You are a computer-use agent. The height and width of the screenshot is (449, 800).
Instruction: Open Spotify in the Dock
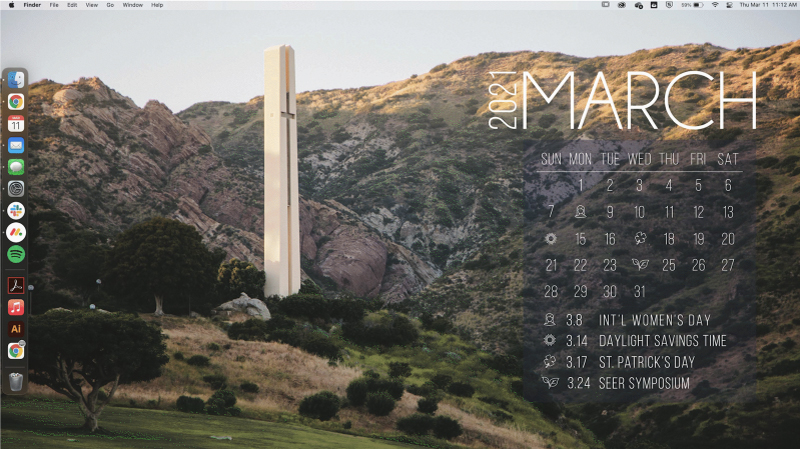pos(16,254)
